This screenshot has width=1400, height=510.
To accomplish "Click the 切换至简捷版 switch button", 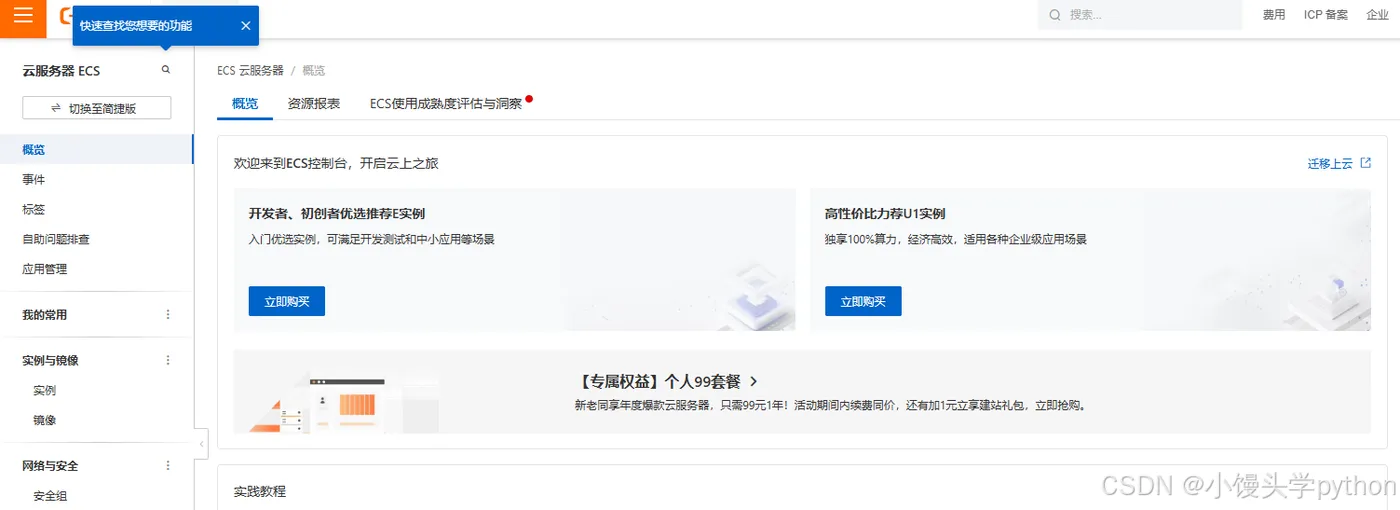I will pyautogui.click(x=97, y=108).
